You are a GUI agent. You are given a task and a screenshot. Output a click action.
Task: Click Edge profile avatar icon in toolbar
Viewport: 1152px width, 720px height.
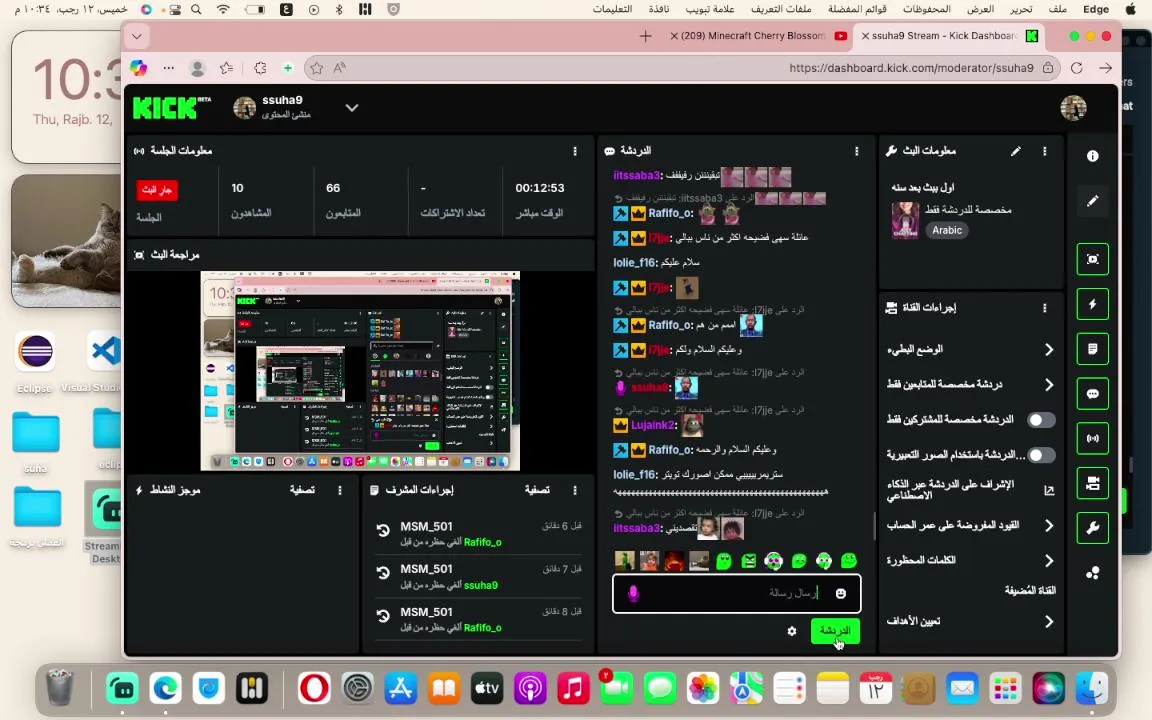[197, 68]
